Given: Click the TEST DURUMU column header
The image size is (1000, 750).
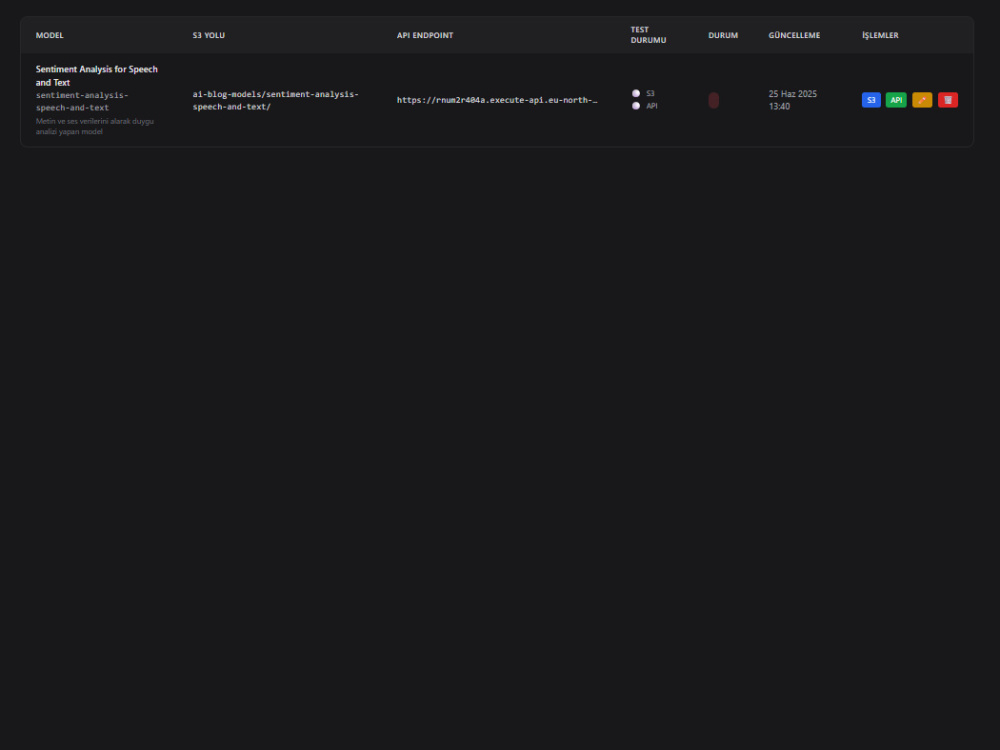Looking at the screenshot, I should (648, 35).
